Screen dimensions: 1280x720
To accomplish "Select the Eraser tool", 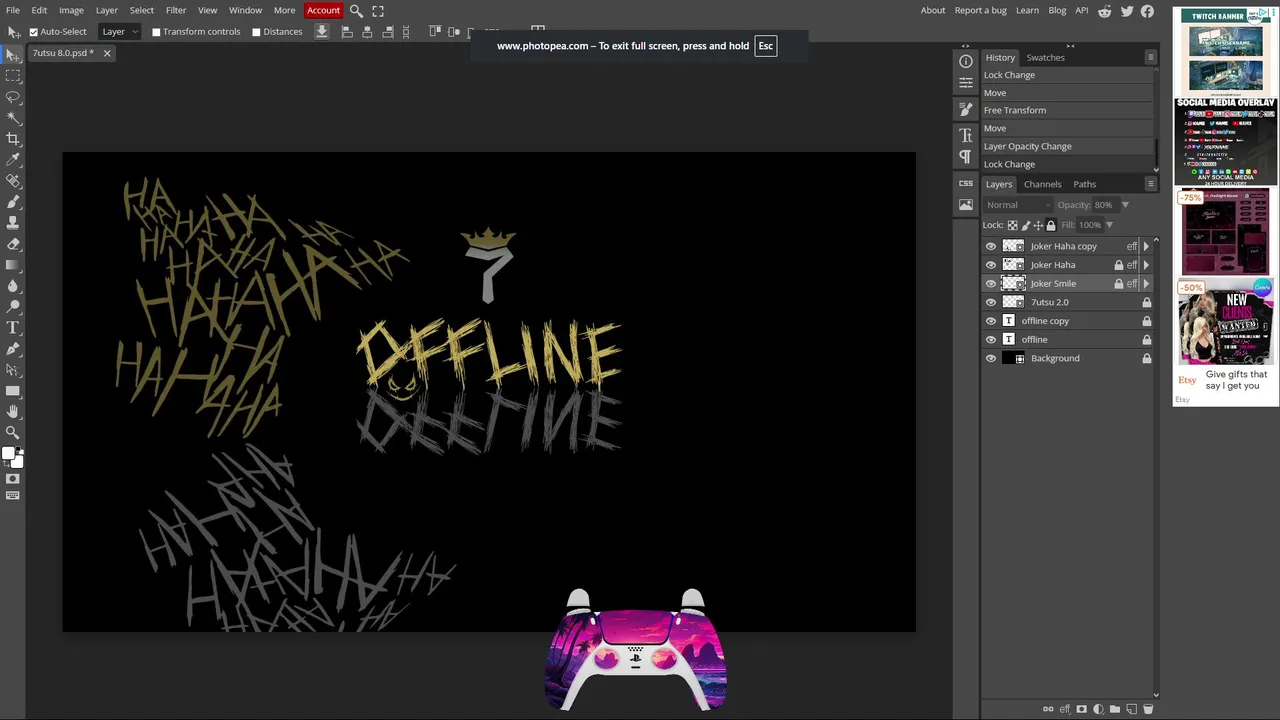I will coord(13,244).
